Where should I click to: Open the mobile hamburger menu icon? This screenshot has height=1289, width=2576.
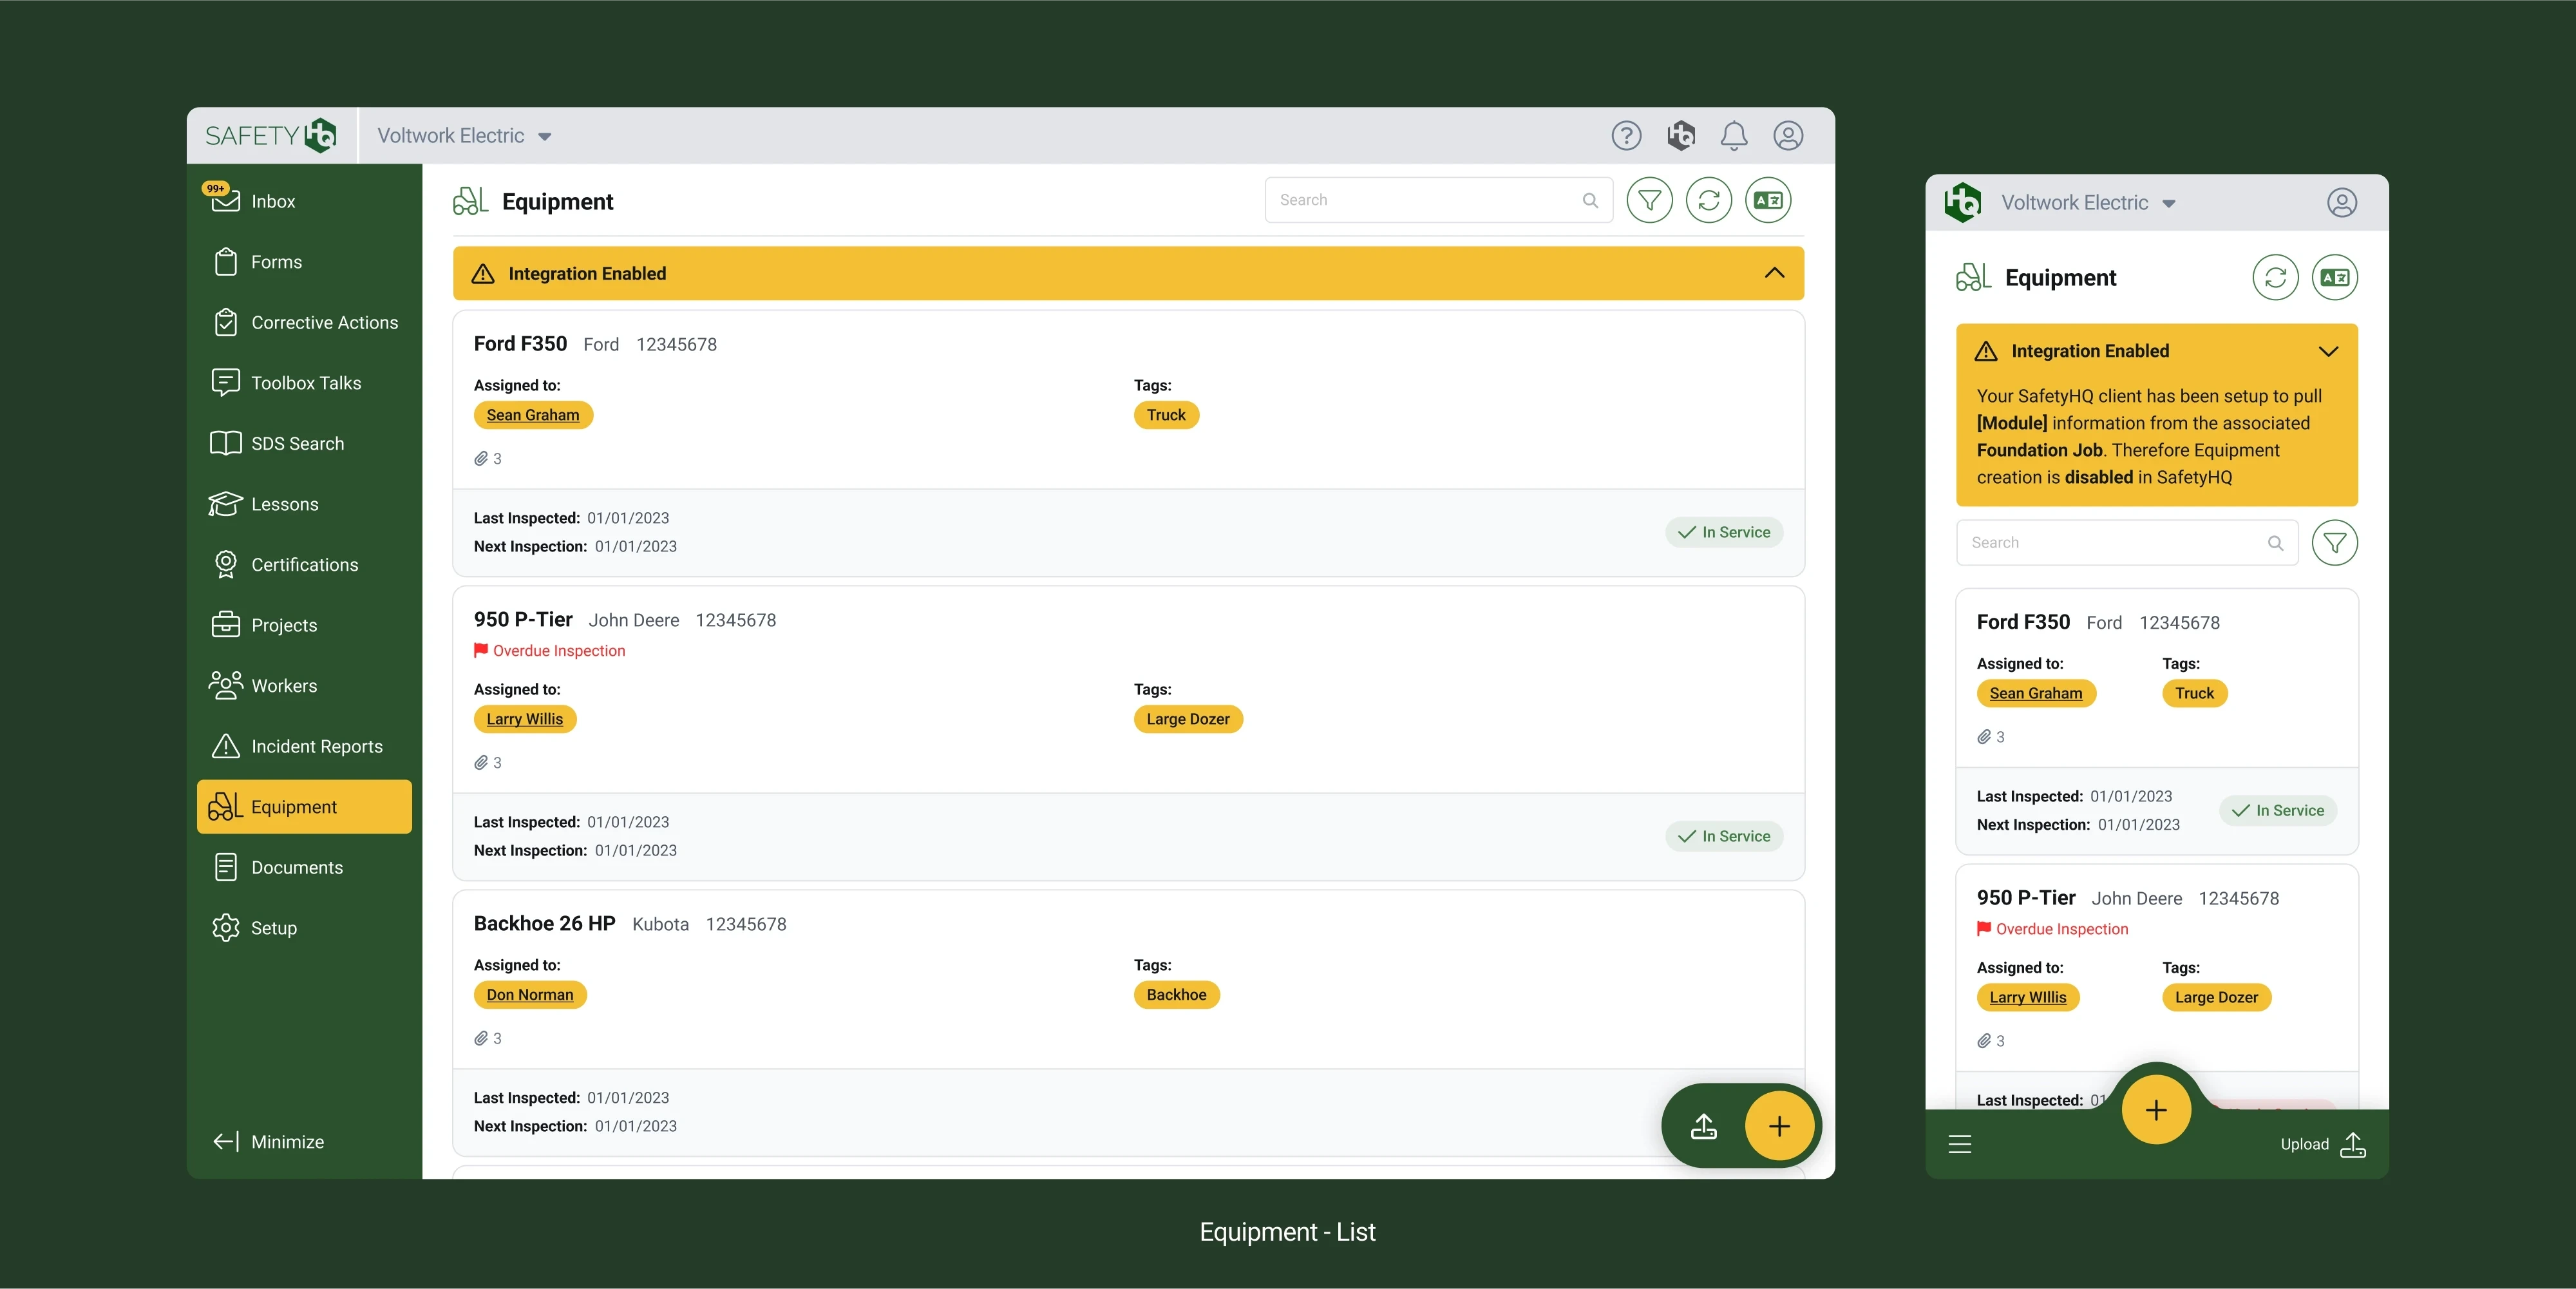tap(1959, 1144)
